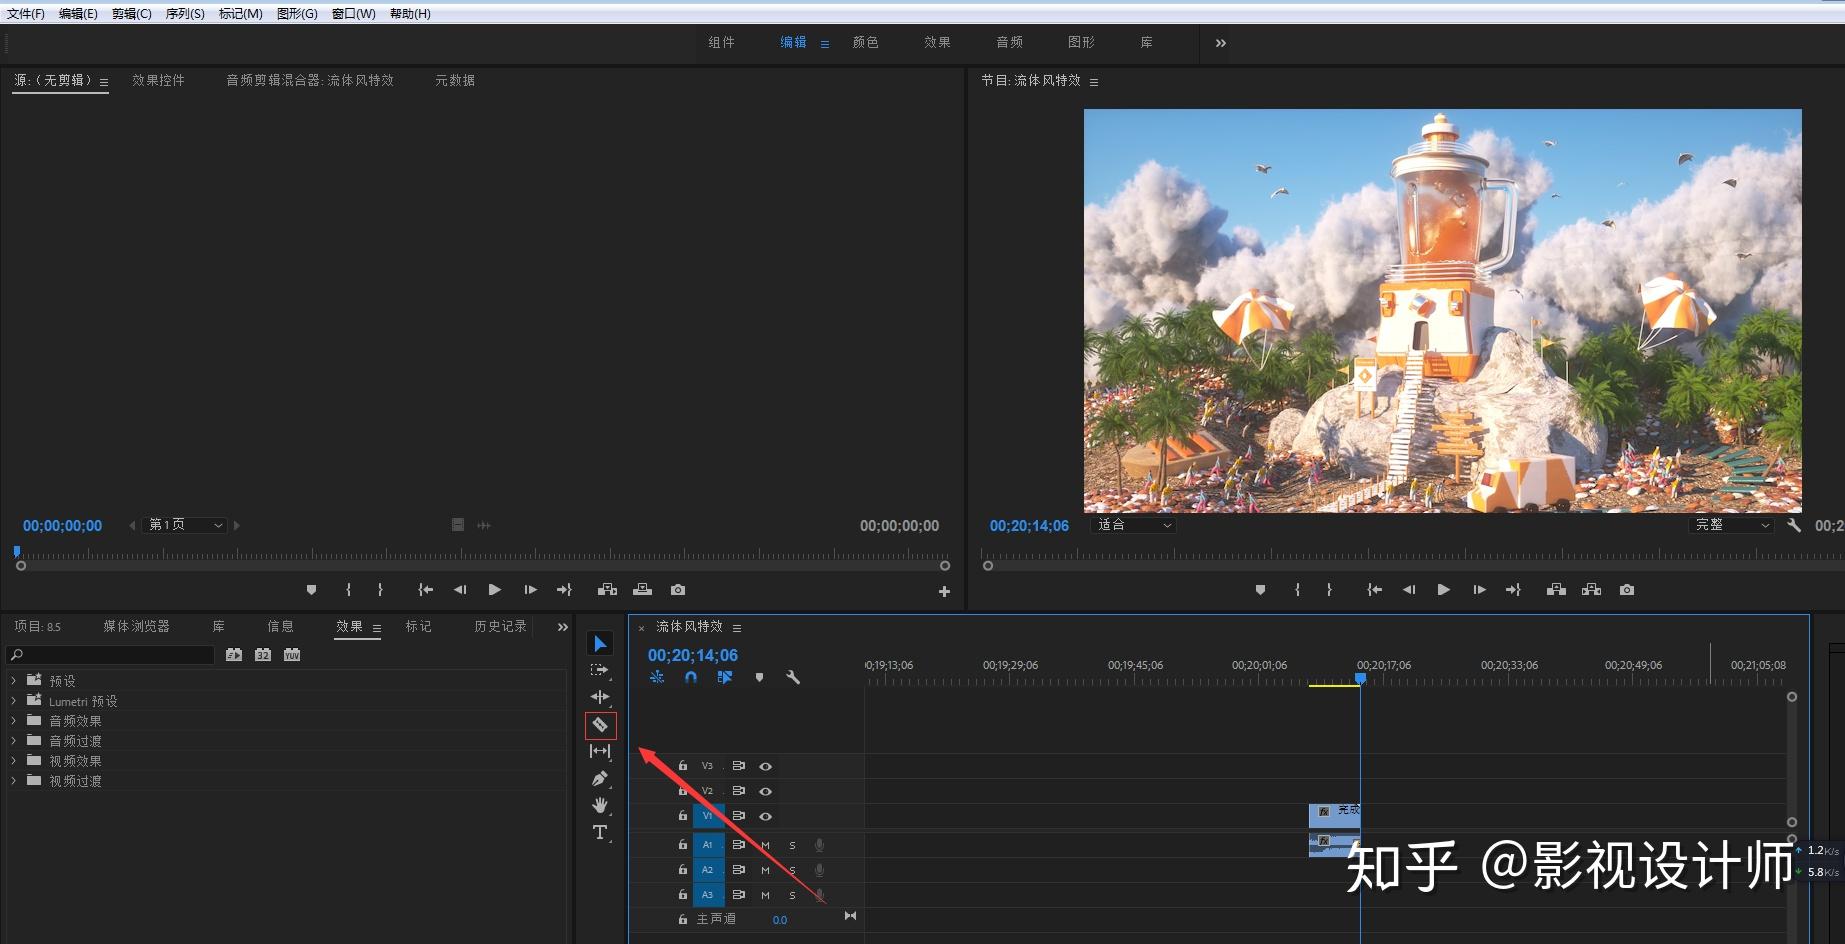Step forward one frame in program monitor

tap(1479, 590)
